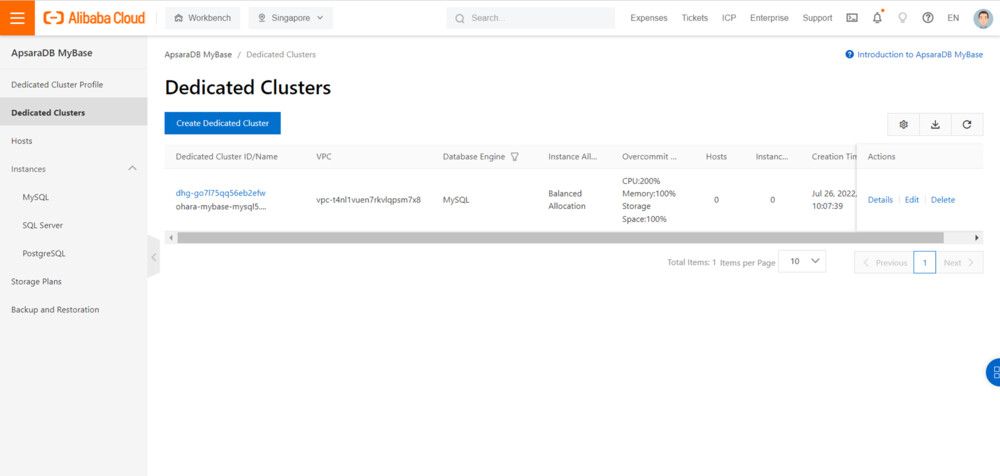Image resolution: width=1000 pixels, height=476 pixels.
Task: Refresh the dedicated clusters table
Action: click(967, 124)
